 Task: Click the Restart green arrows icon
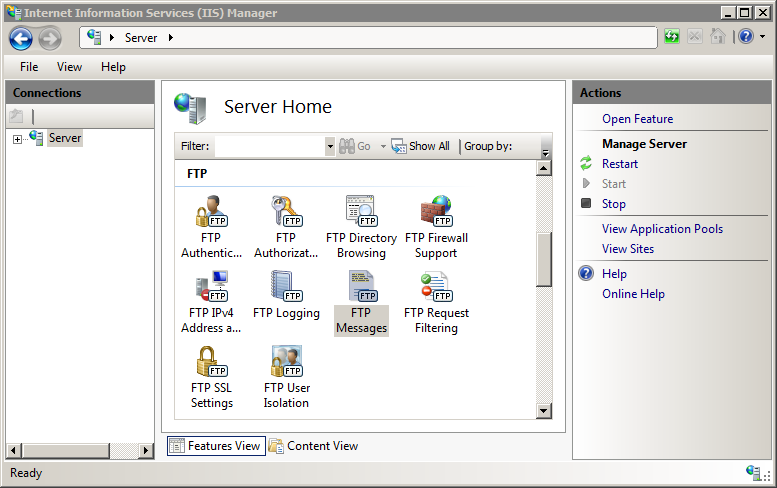click(586, 163)
